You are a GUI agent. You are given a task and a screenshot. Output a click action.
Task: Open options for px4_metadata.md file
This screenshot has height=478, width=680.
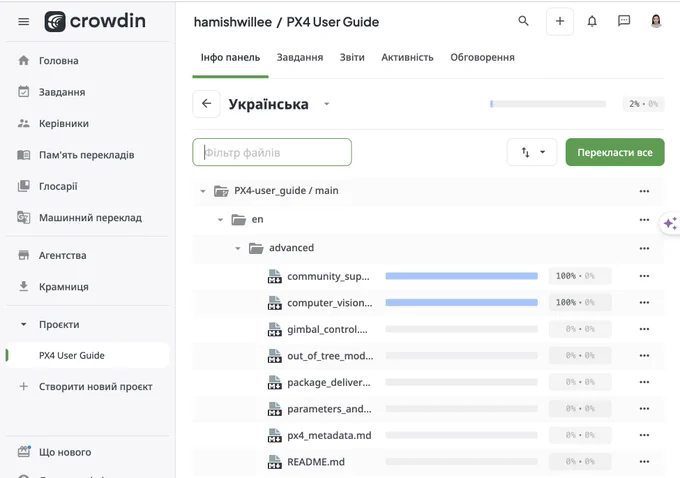coord(644,435)
